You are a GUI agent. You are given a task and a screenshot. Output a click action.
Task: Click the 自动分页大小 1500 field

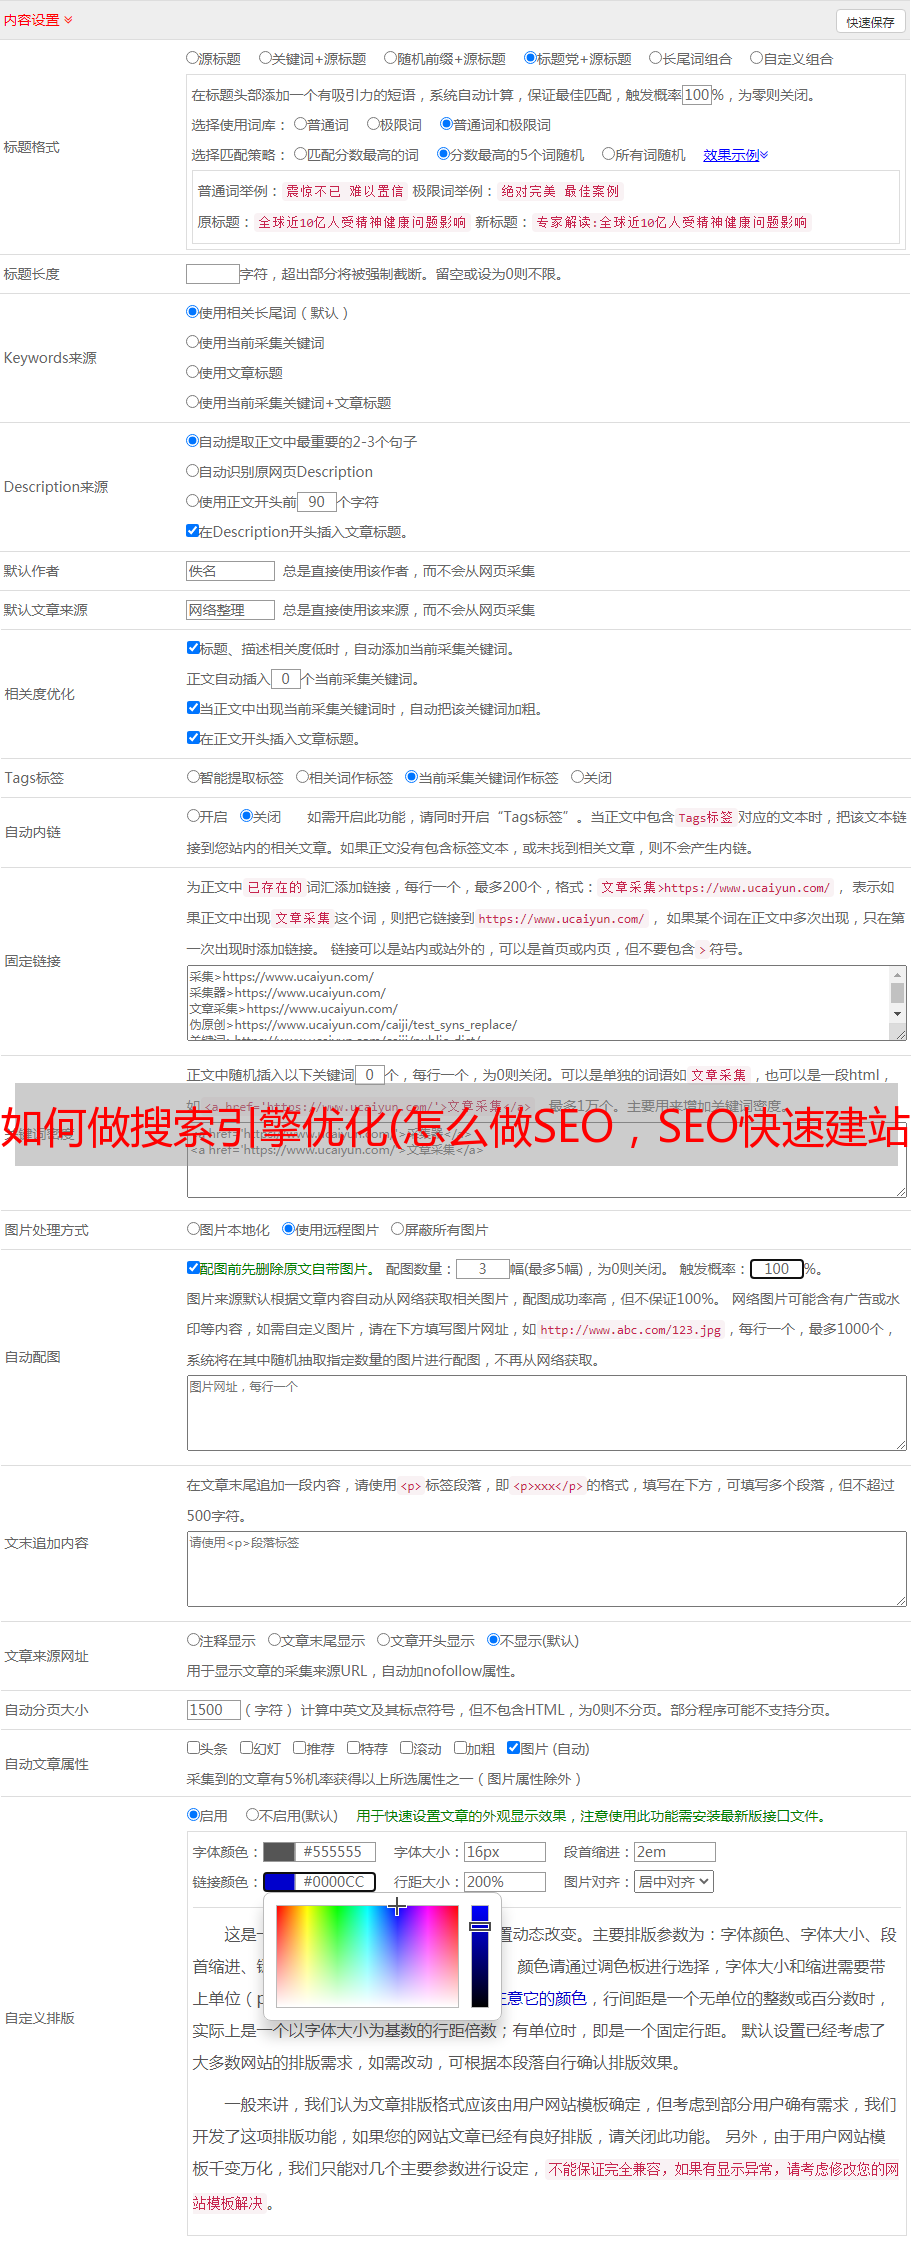point(214,1710)
